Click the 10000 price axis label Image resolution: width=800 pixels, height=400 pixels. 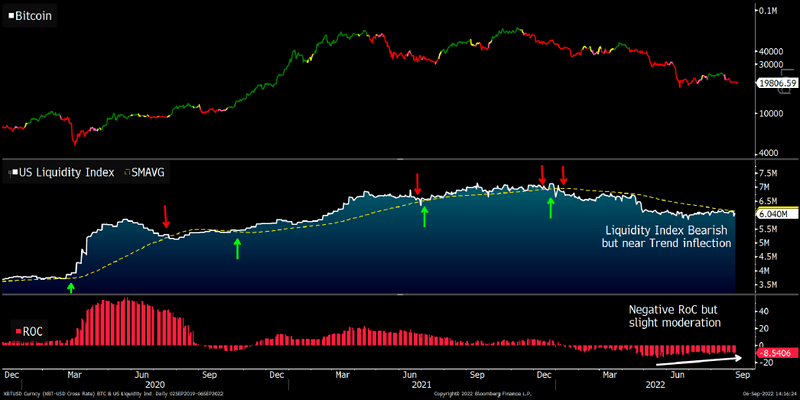[x=770, y=113]
